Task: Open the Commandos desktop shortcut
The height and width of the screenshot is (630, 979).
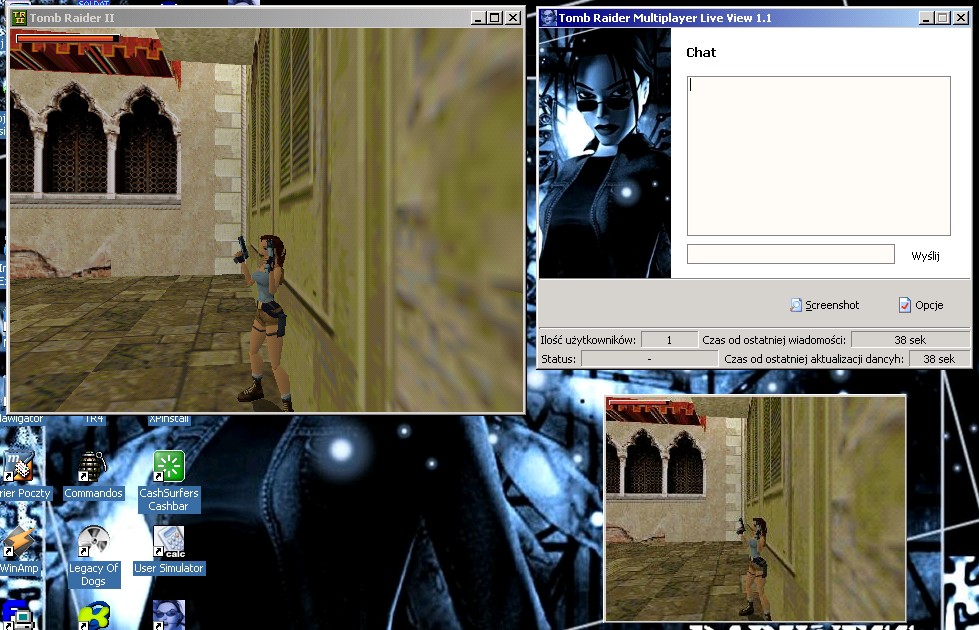Action: 93,475
